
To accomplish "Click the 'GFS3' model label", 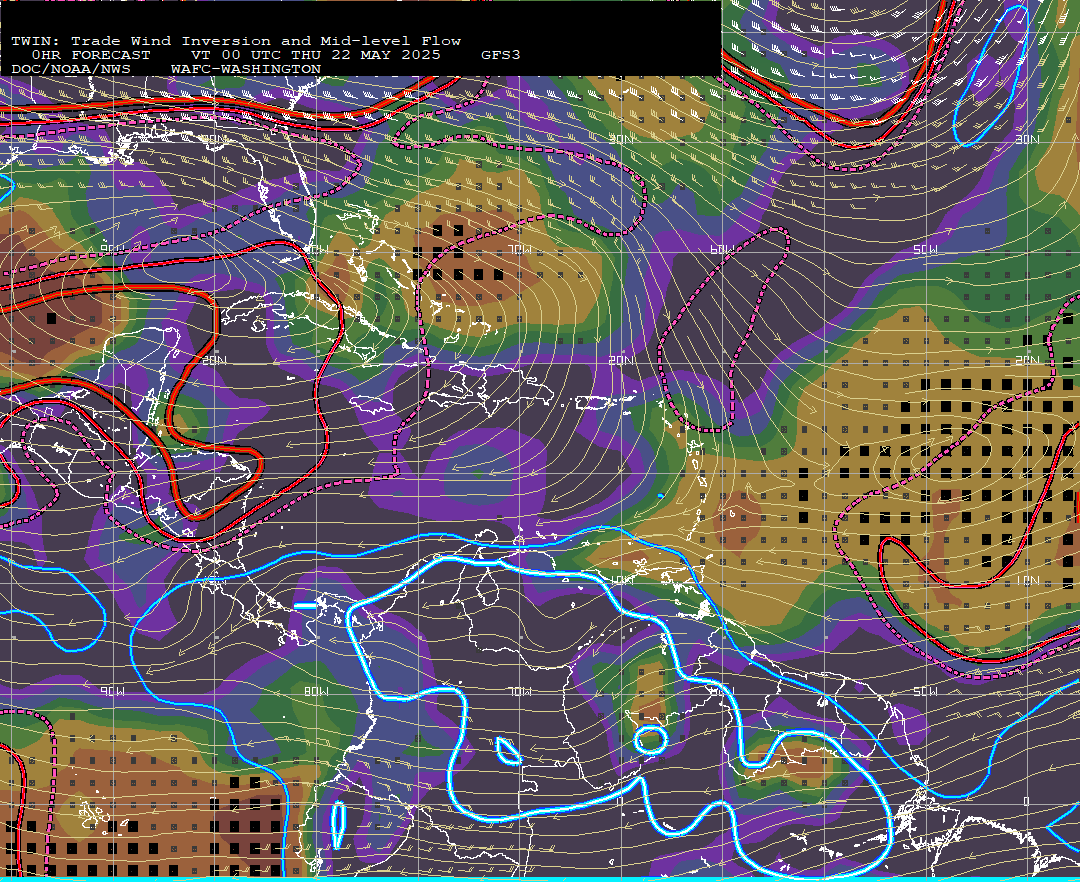I will 501,55.
